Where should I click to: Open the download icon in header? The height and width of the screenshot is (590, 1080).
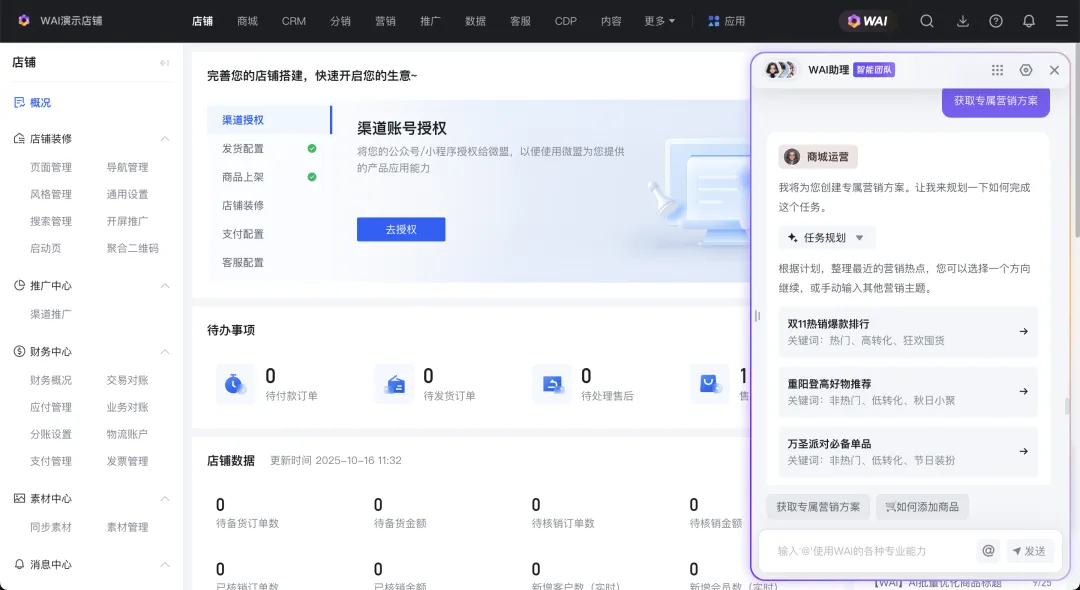[x=963, y=21]
